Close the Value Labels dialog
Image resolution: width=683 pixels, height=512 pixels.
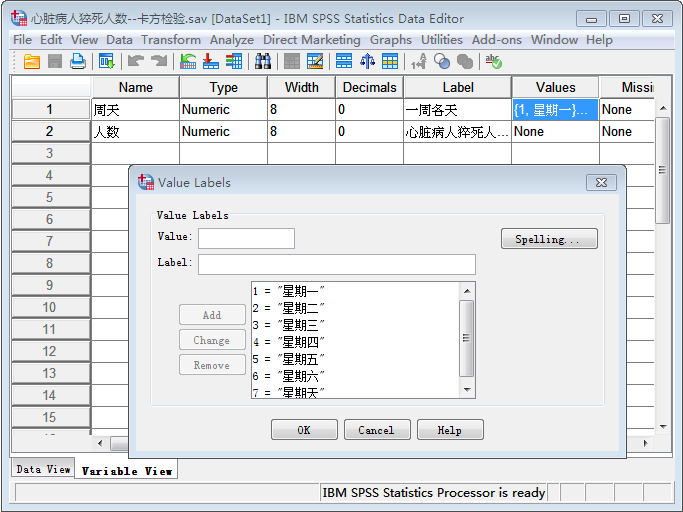[599, 182]
